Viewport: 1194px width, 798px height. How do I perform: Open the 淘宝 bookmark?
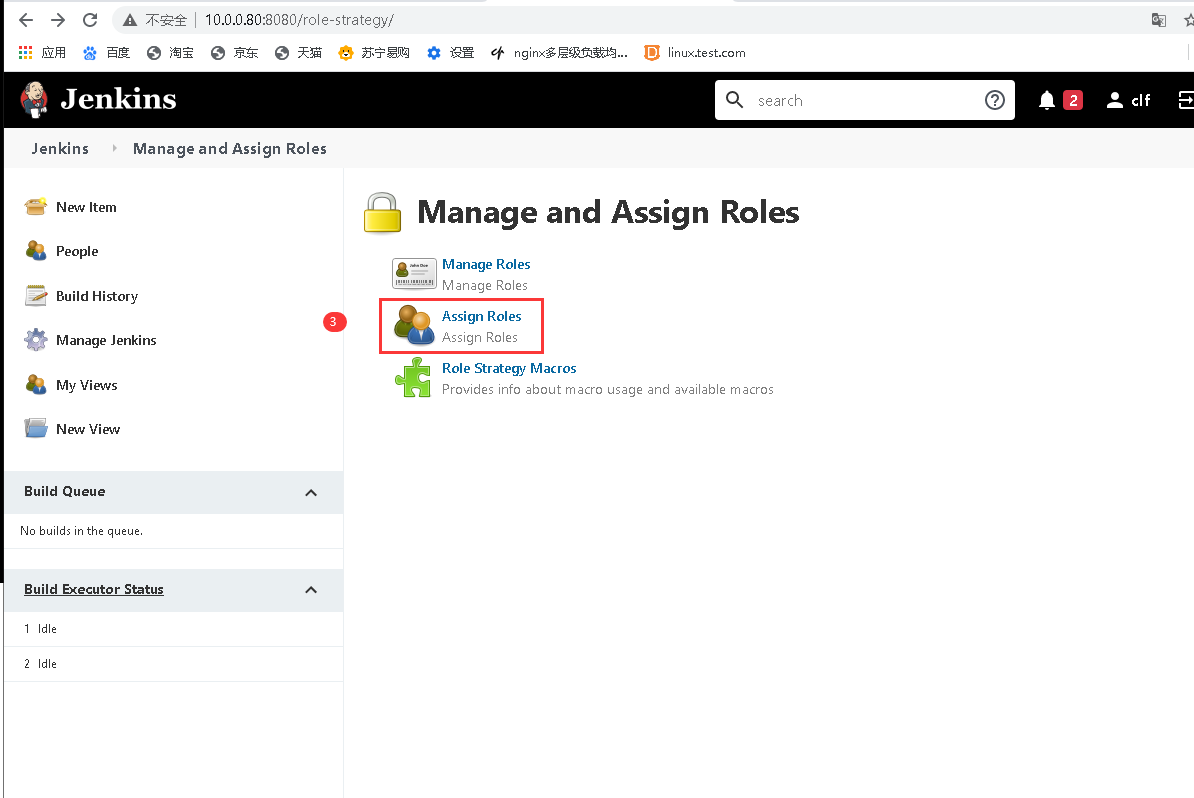point(171,53)
